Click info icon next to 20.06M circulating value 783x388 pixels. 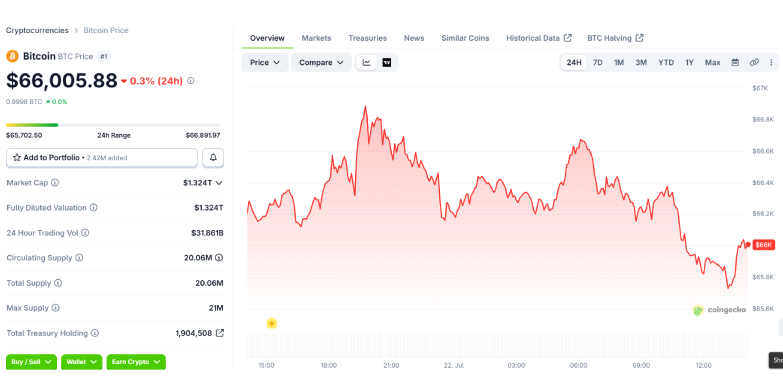click(219, 258)
